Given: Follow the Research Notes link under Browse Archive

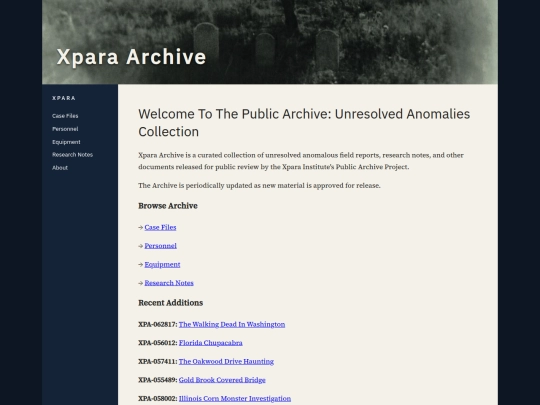Looking at the screenshot, I should [x=169, y=283].
